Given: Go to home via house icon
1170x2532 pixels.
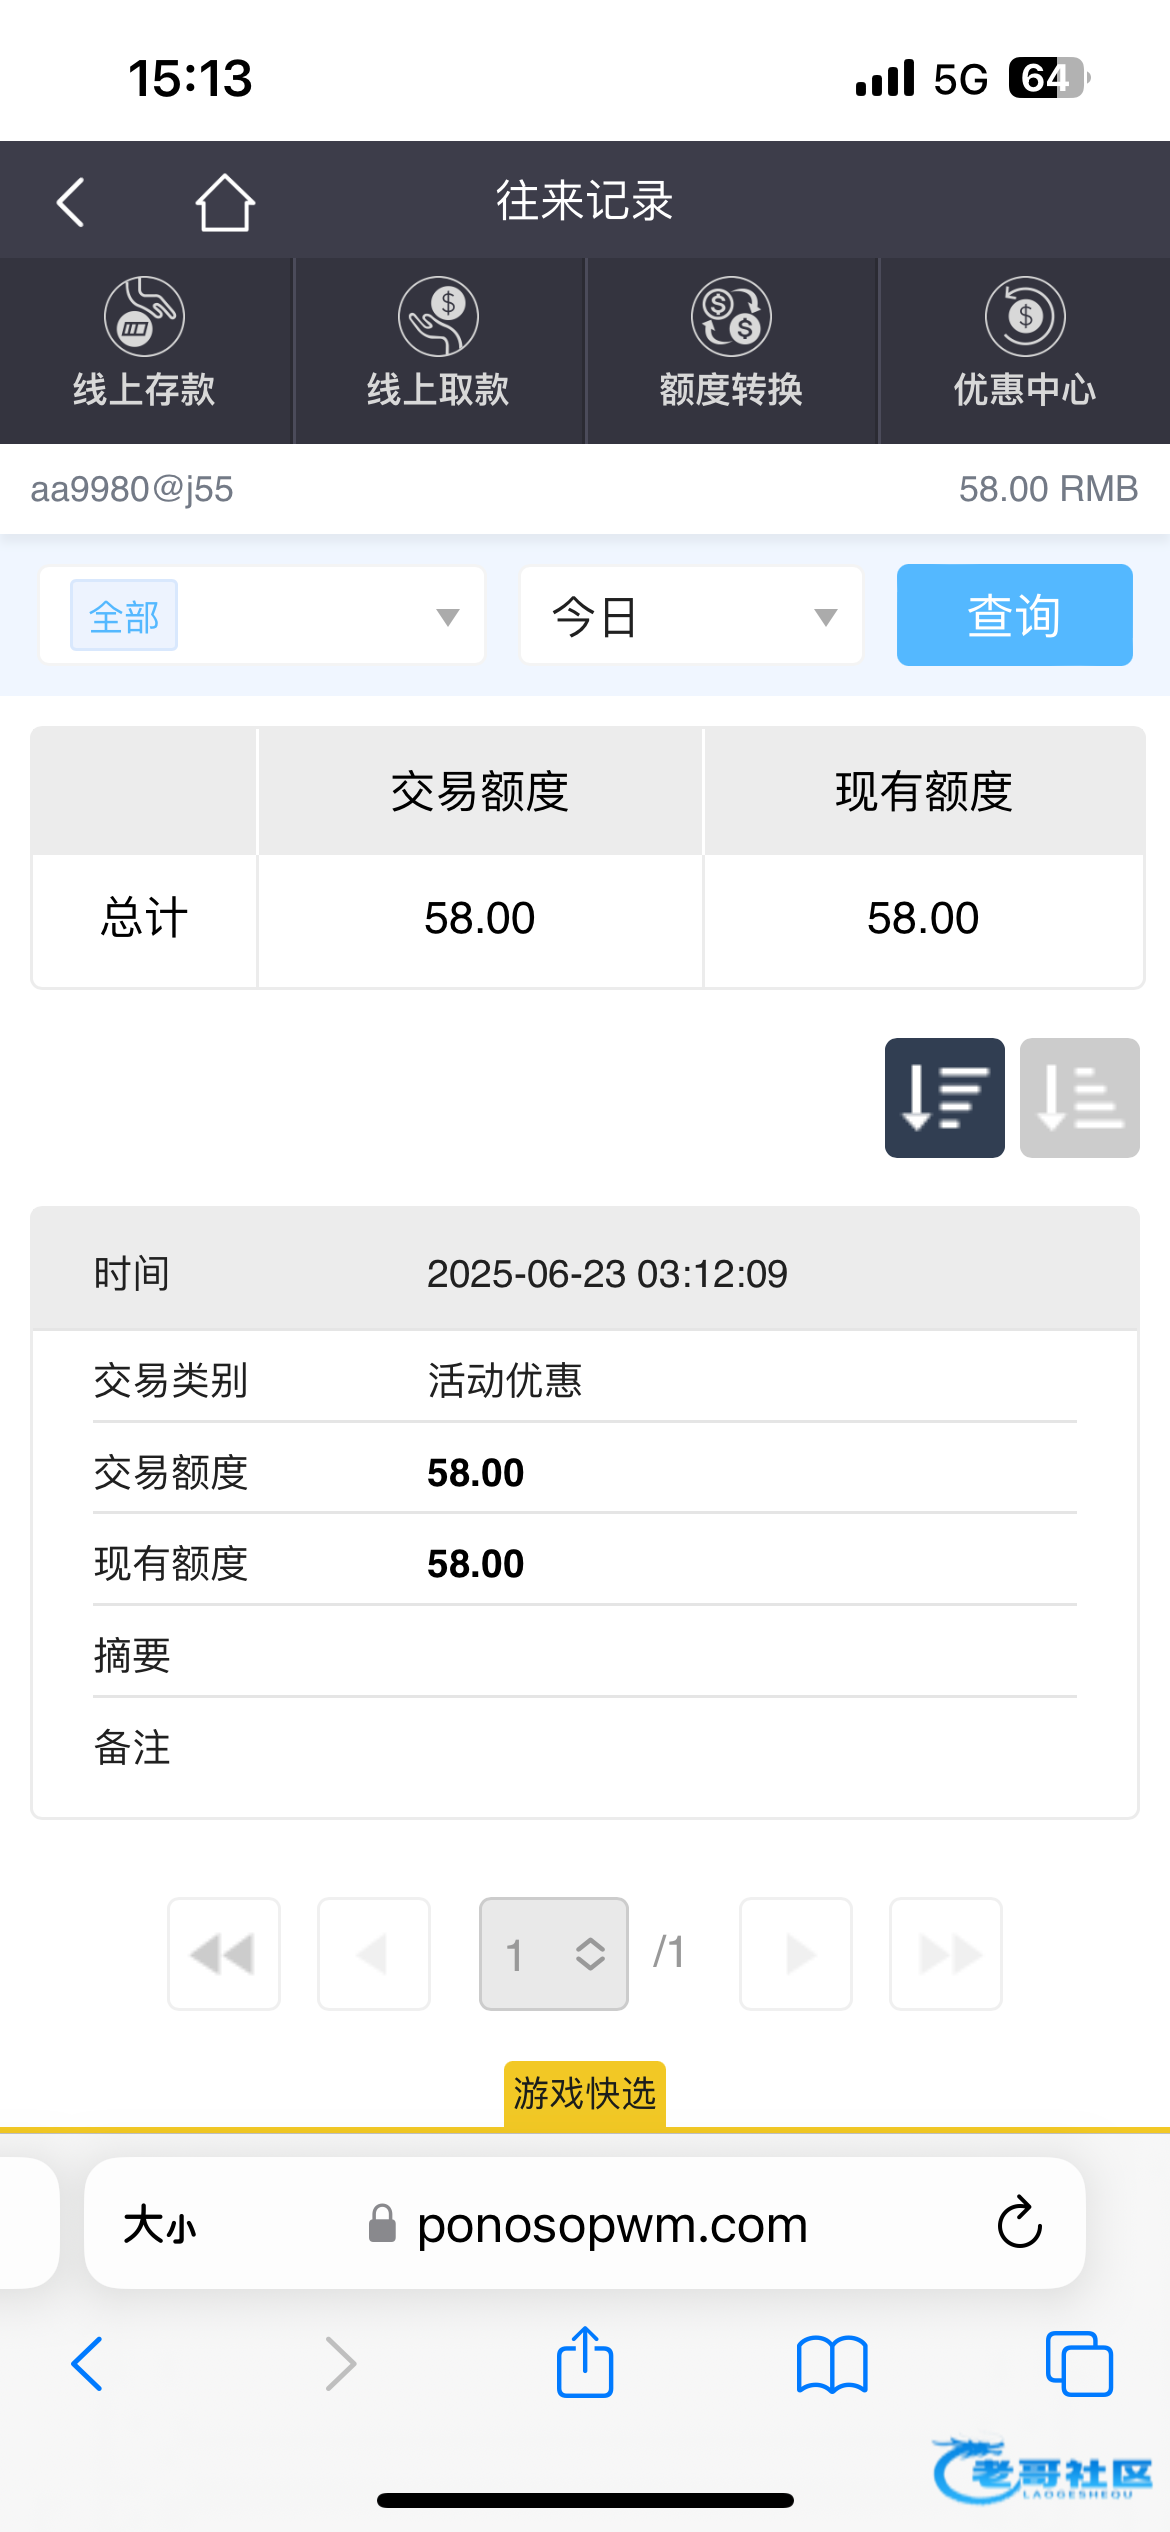Looking at the screenshot, I should point(224,203).
